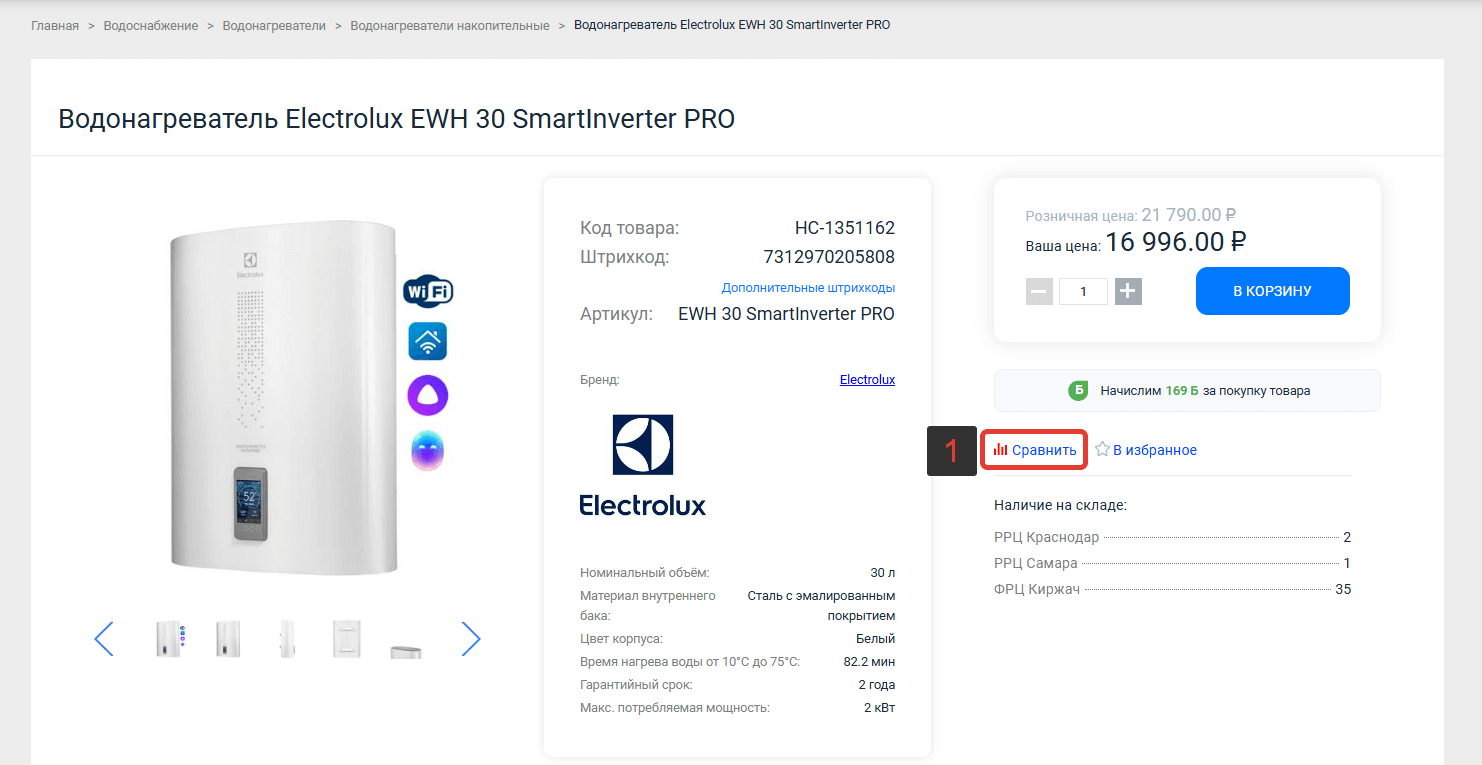Click the Marusya assistant face icon
Viewport: 1482px width, 765px height.
click(x=428, y=450)
